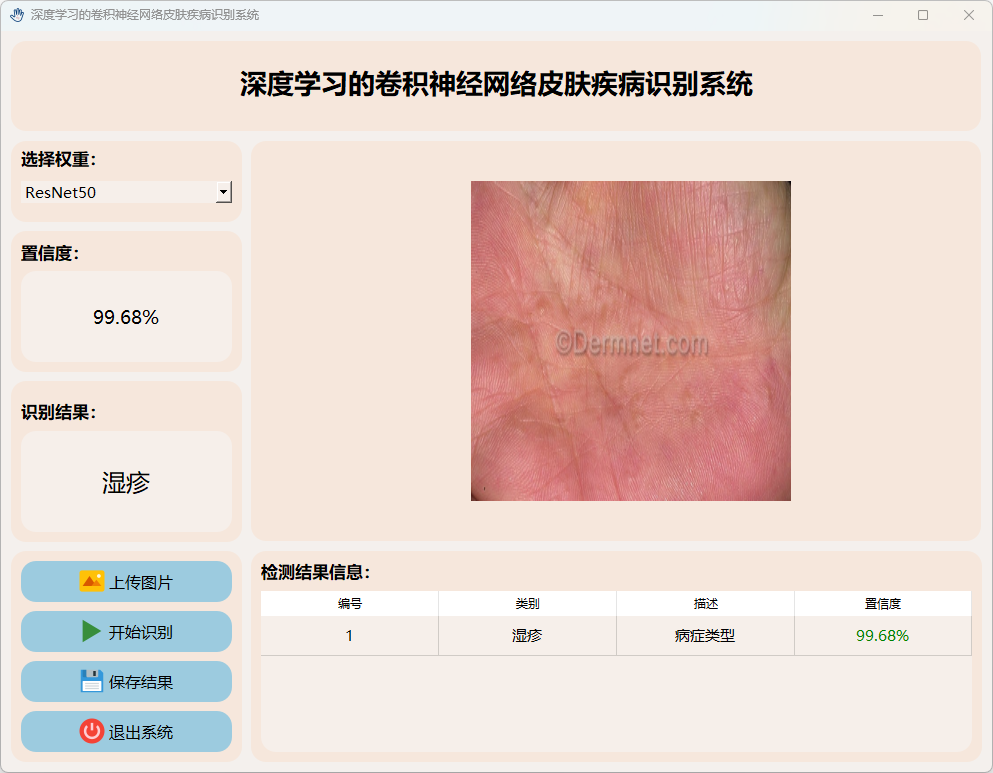Click the main title heading text

496,84
